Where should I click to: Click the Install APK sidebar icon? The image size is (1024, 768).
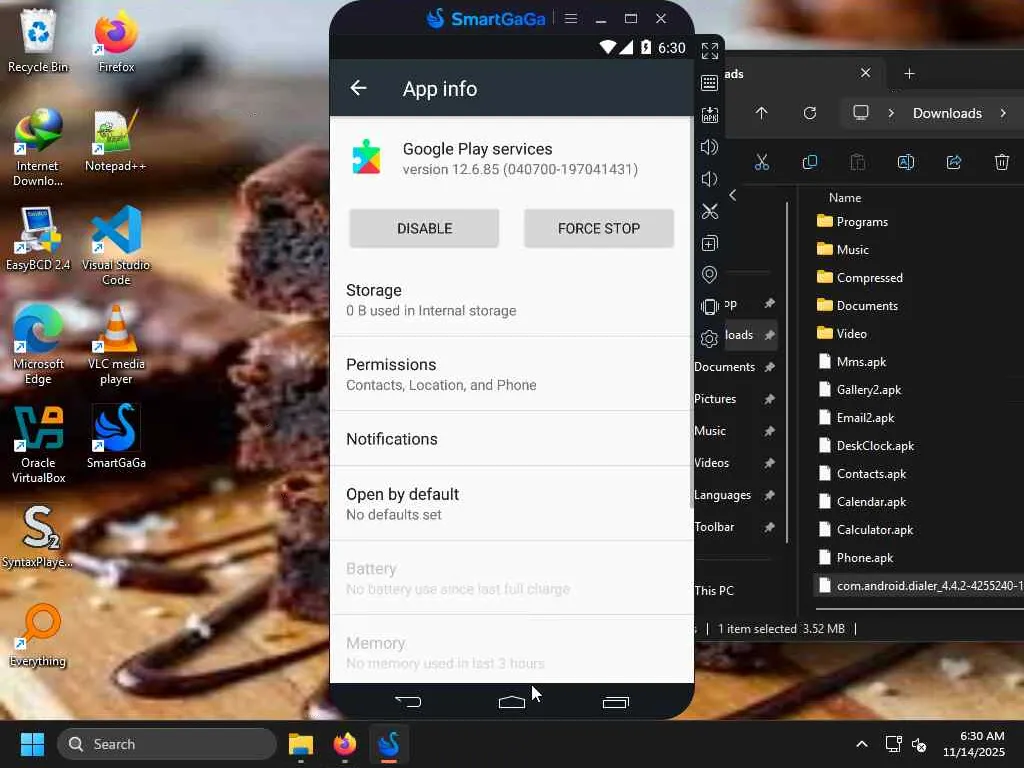(x=710, y=115)
